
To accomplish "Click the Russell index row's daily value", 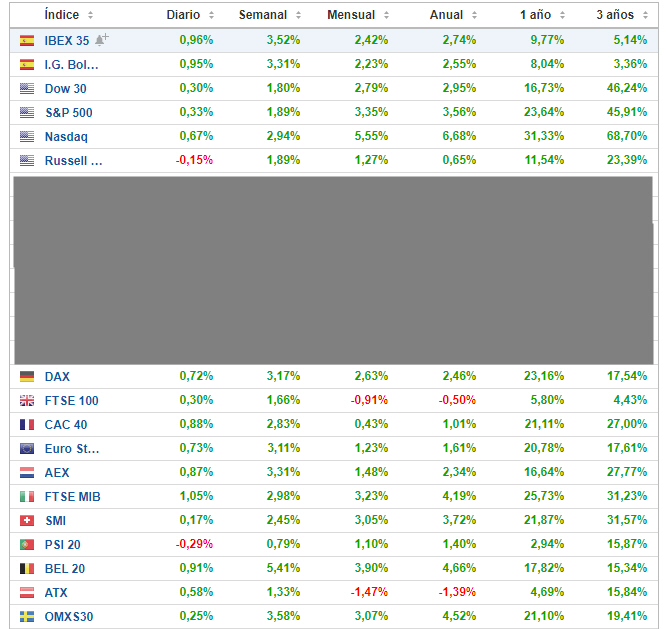I will pyautogui.click(x=196, y=161).
